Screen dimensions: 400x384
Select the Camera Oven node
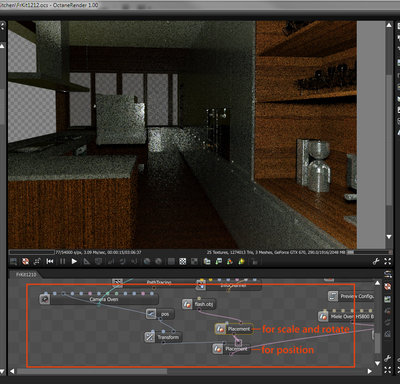[x=99, y=299]
